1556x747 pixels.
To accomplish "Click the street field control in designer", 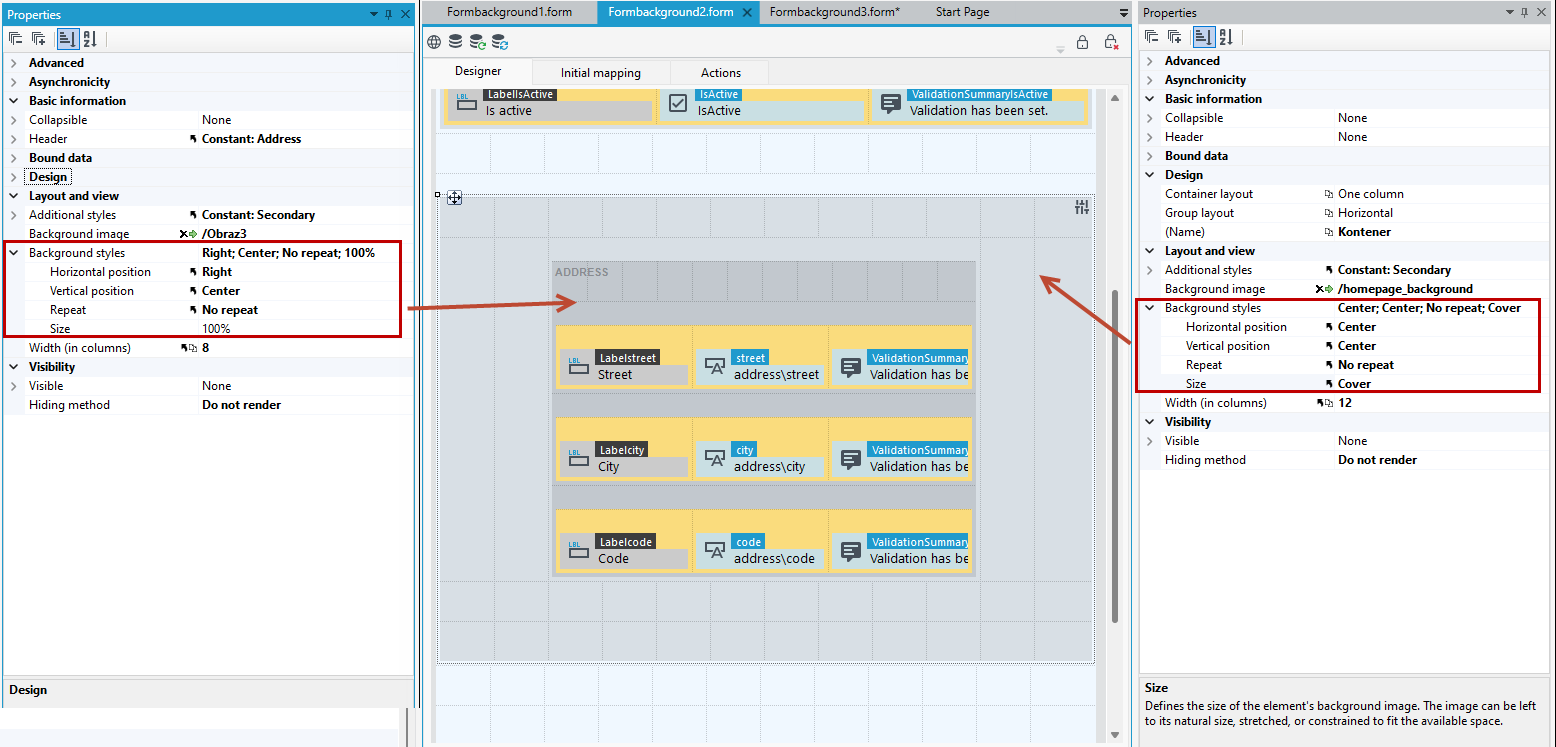I will 760,366.
